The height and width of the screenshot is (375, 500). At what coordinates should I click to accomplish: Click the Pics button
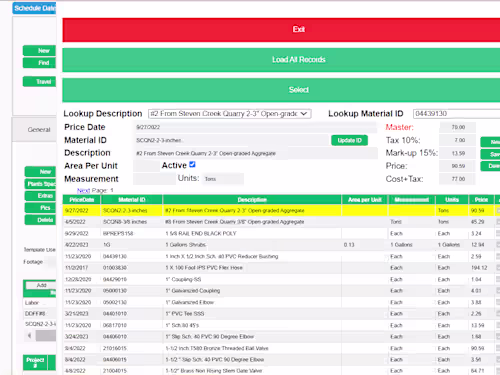(40, 208)
